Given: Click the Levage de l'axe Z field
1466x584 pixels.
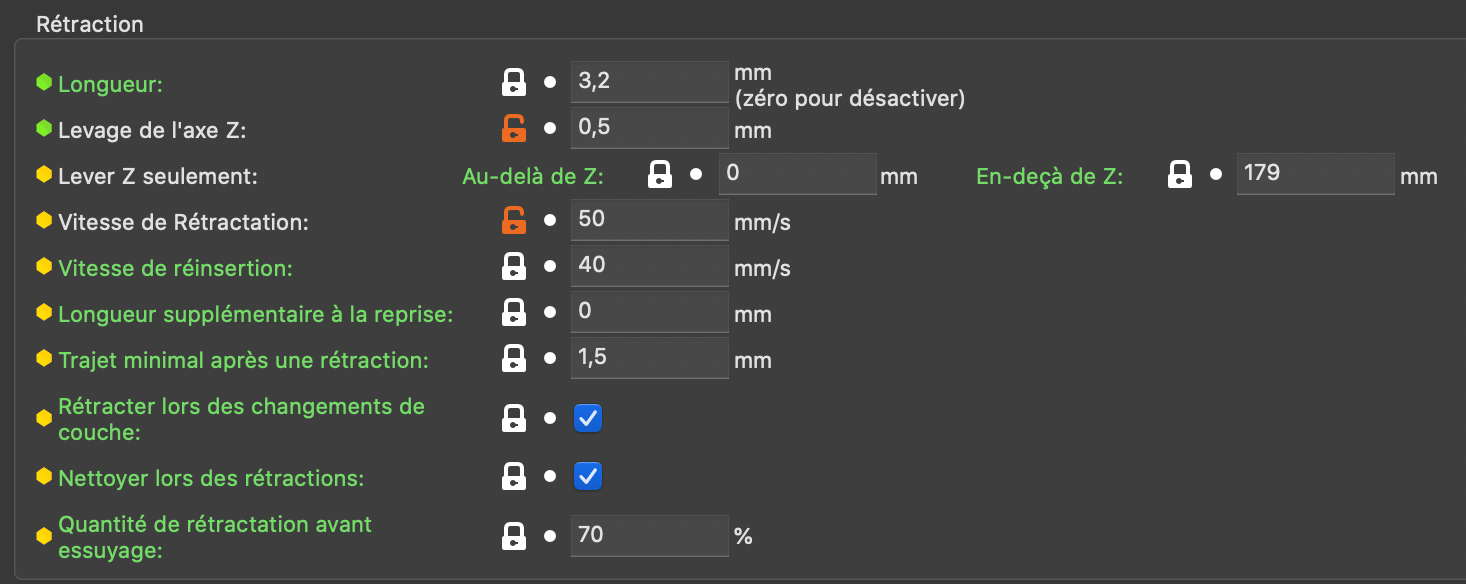Looking at the screenshot, I should point(648,128).
